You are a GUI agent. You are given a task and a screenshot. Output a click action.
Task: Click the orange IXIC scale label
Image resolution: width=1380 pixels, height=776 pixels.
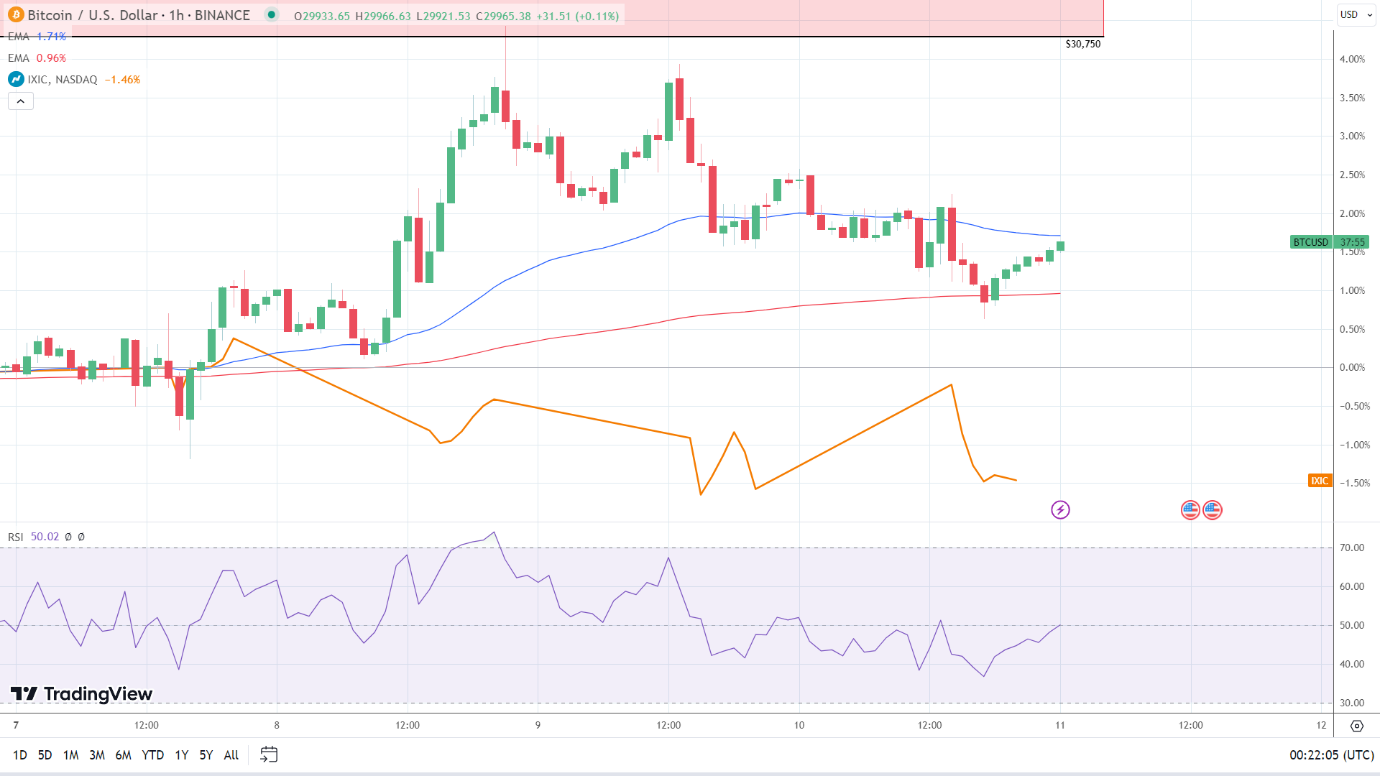[x=1320, y=481]
